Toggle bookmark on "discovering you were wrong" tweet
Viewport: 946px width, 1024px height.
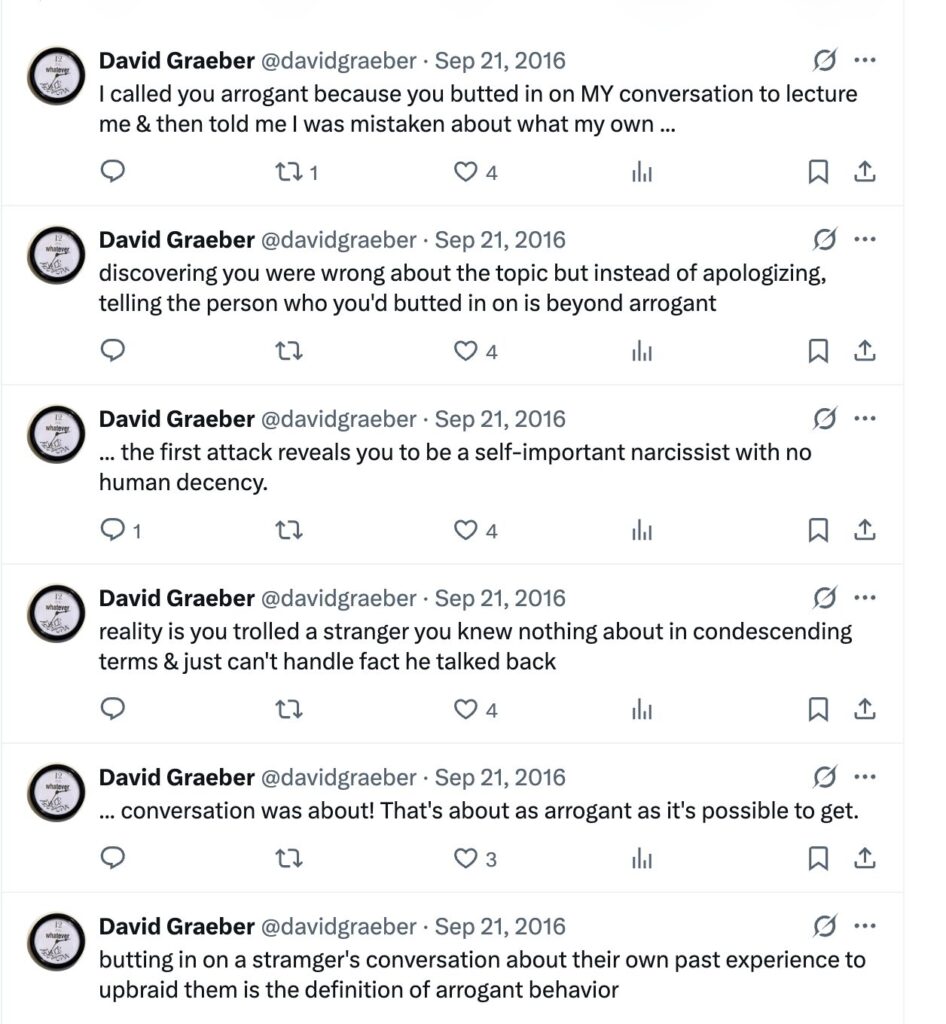click(818, 351)
